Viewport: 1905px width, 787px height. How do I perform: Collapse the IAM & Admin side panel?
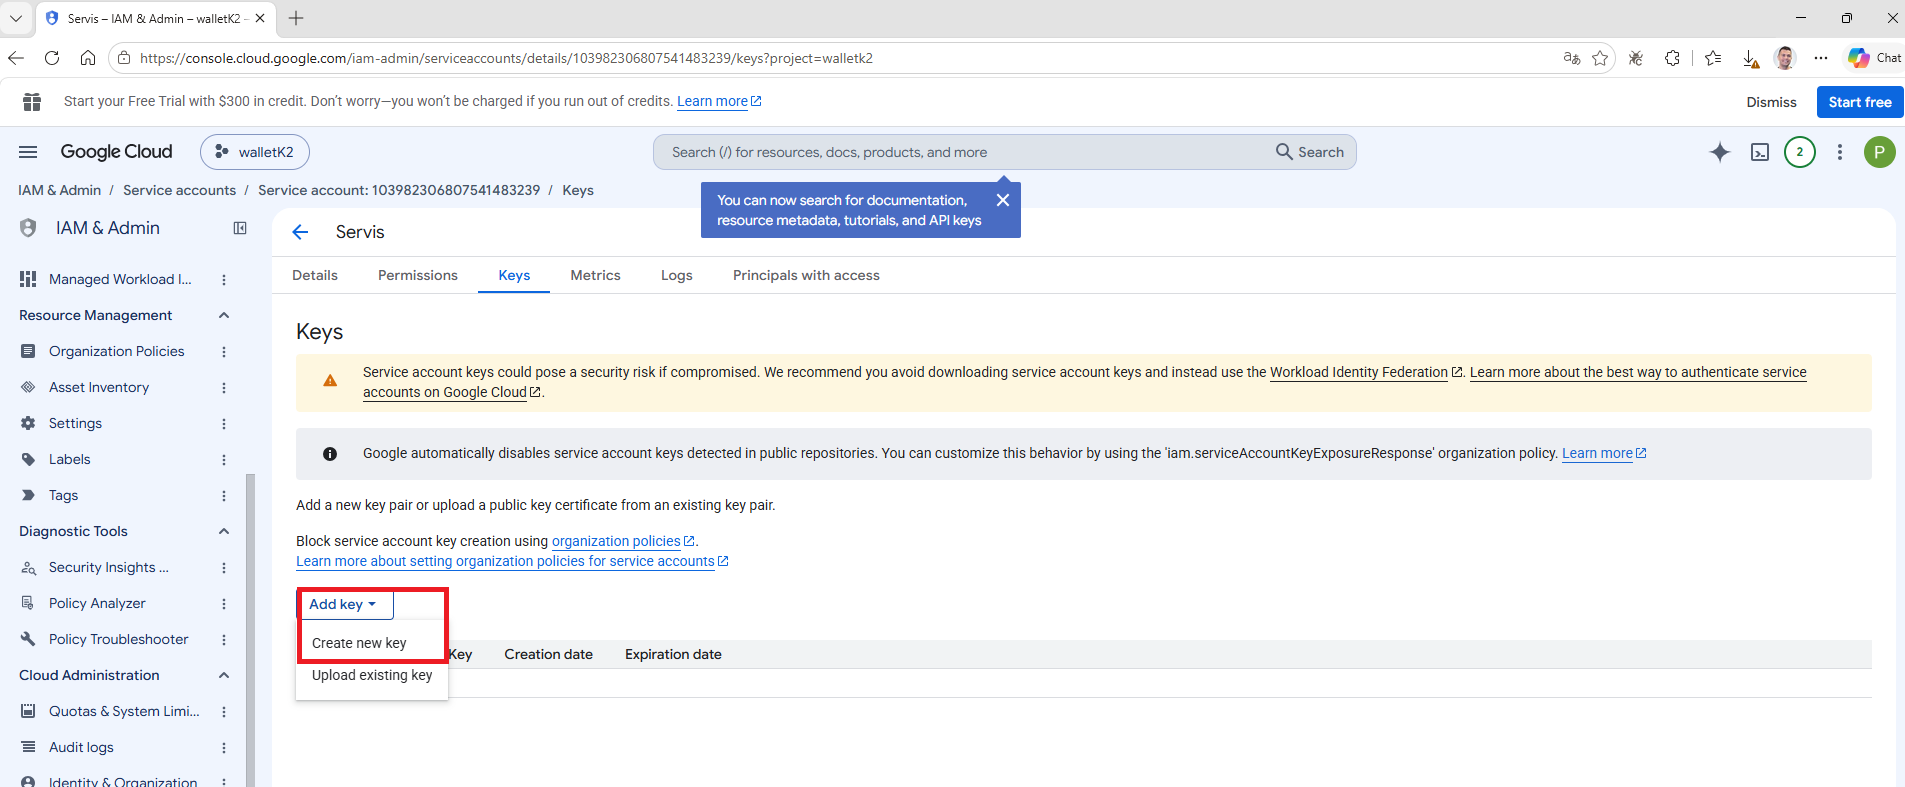[240, 228]
